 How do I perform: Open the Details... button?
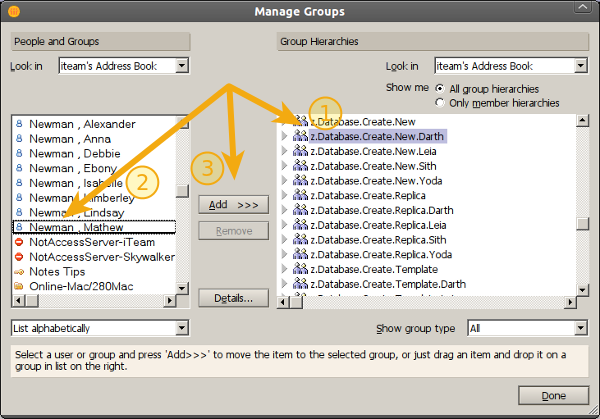coord(233,298)
